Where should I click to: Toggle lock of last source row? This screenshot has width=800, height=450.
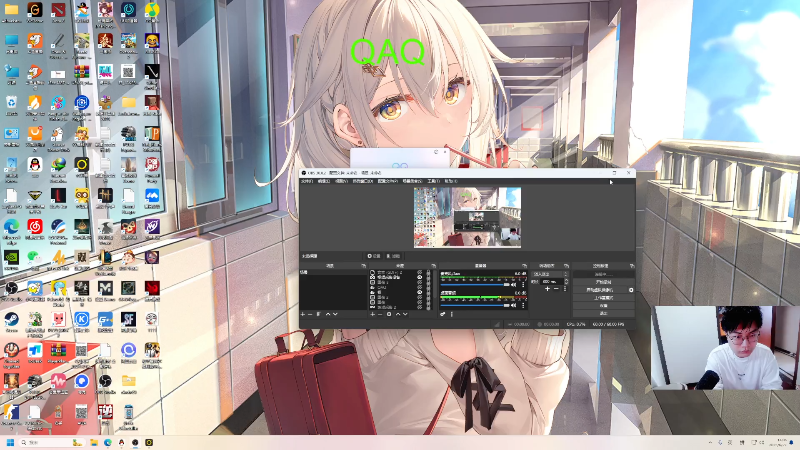(x=429, y=307)
